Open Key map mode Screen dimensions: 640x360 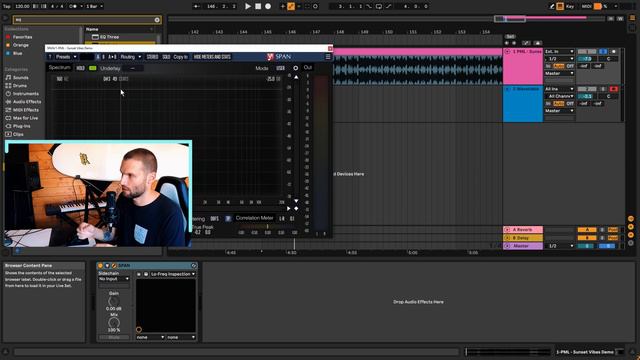pos(570,6)
